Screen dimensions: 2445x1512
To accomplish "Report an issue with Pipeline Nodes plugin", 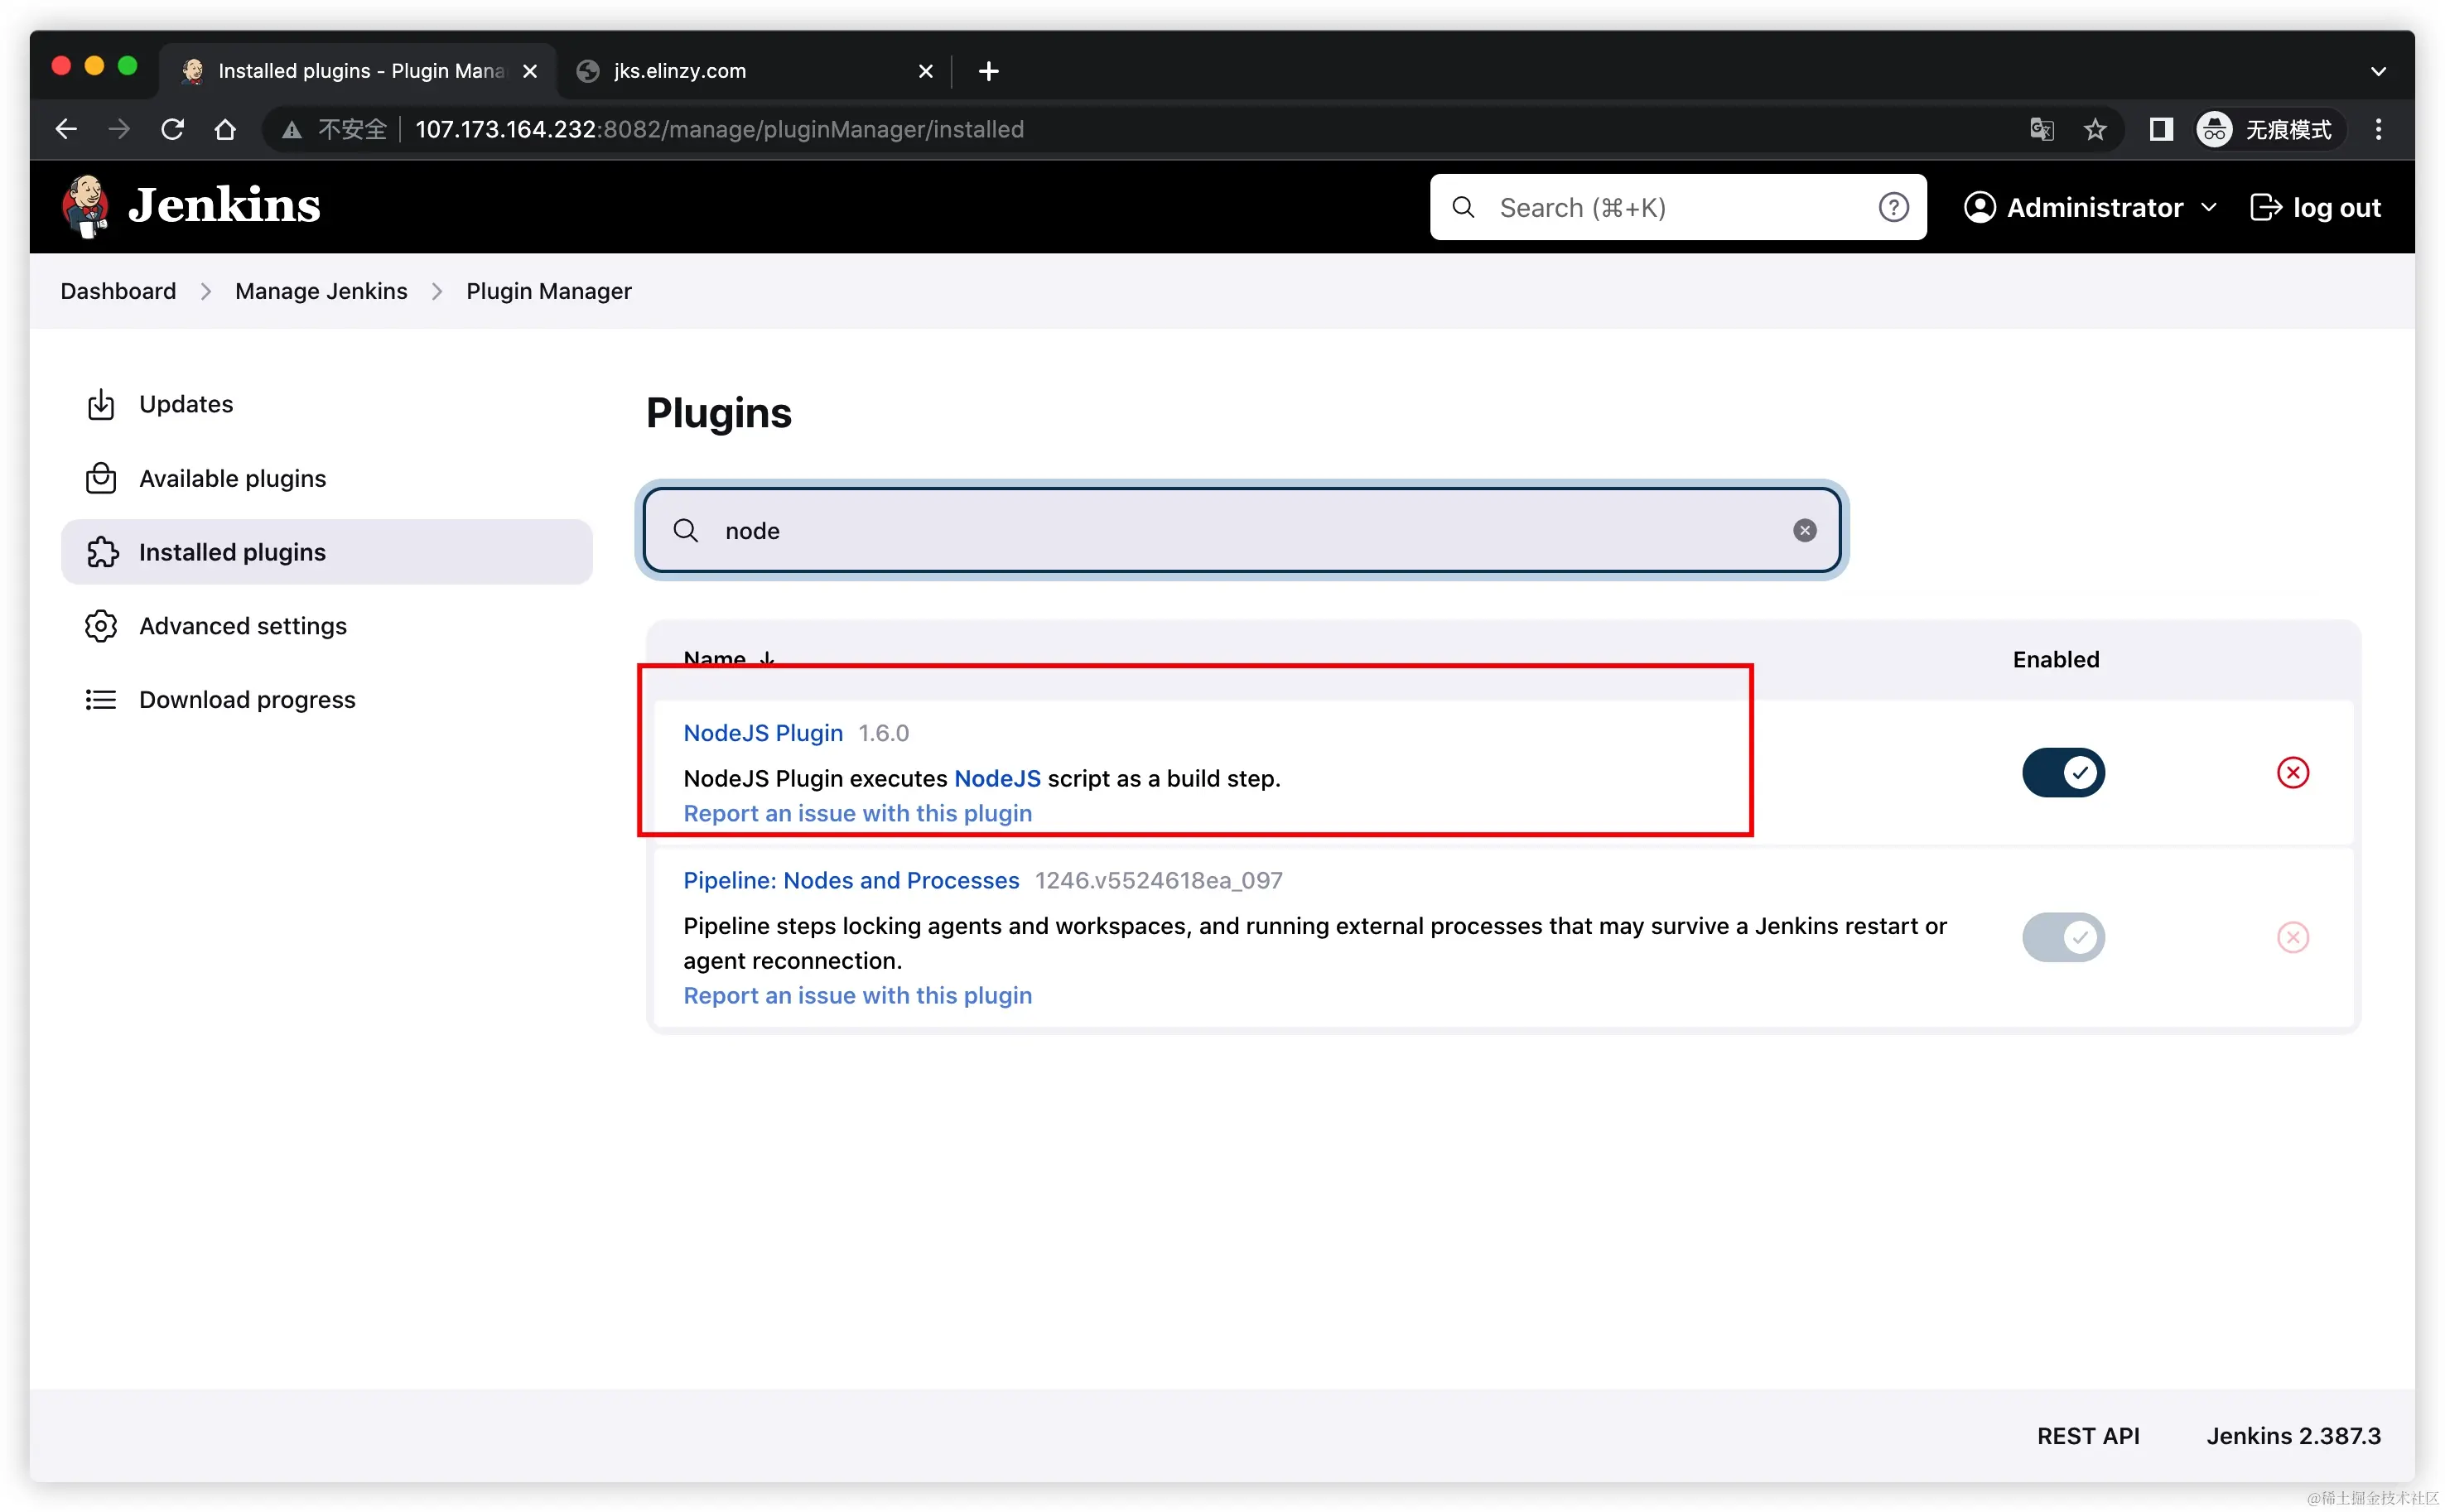I will [x=857, y=995].
